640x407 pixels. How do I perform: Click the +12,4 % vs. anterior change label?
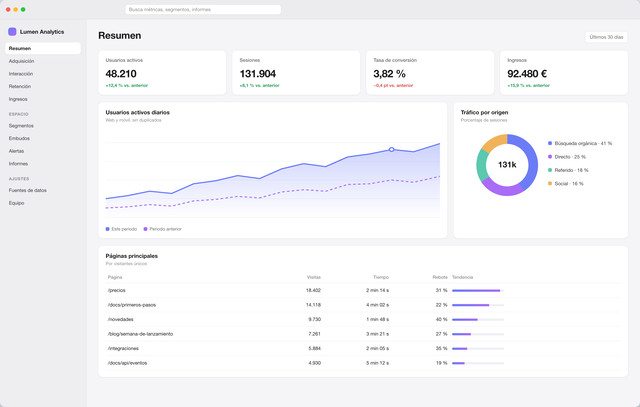127,85
